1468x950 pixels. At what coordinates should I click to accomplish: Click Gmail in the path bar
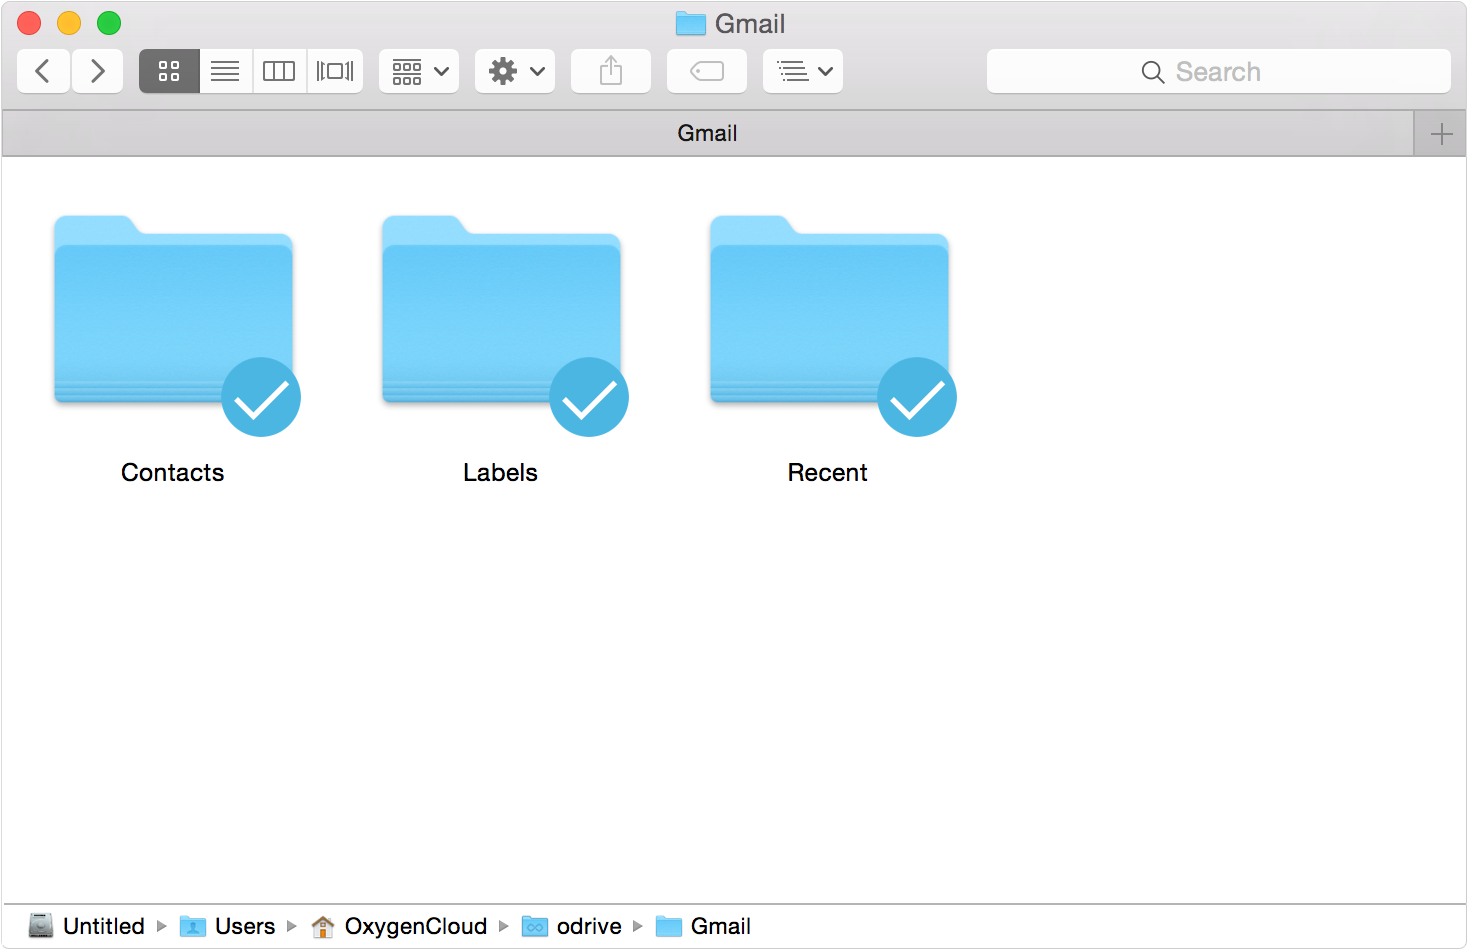704,926
